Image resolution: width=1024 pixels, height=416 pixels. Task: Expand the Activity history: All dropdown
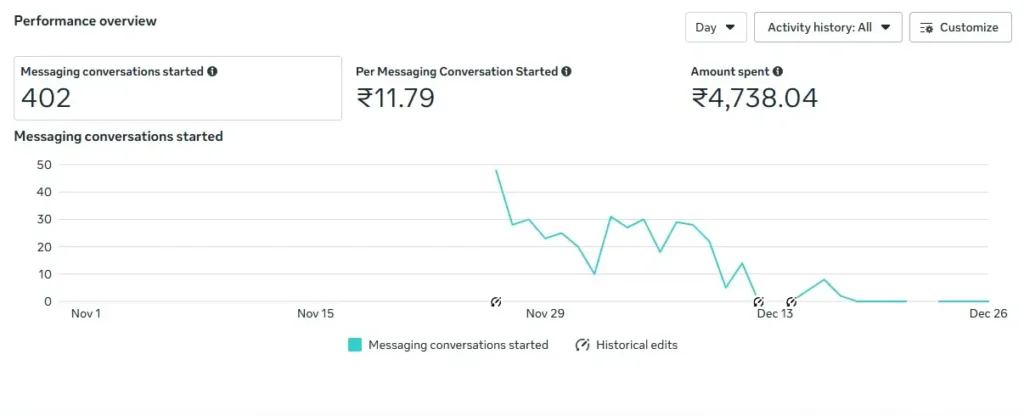828,27
